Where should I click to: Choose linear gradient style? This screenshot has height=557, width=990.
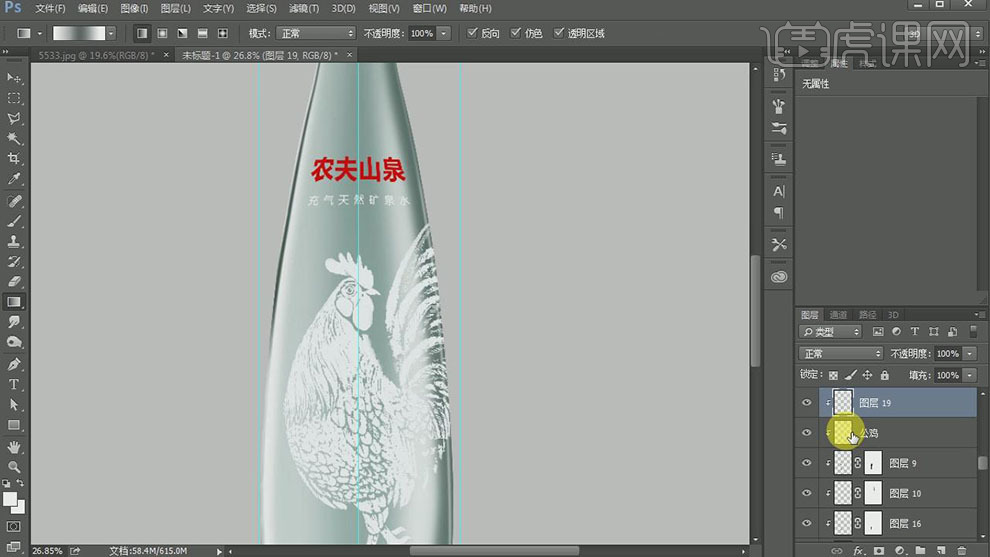click(x=142, y=33)
